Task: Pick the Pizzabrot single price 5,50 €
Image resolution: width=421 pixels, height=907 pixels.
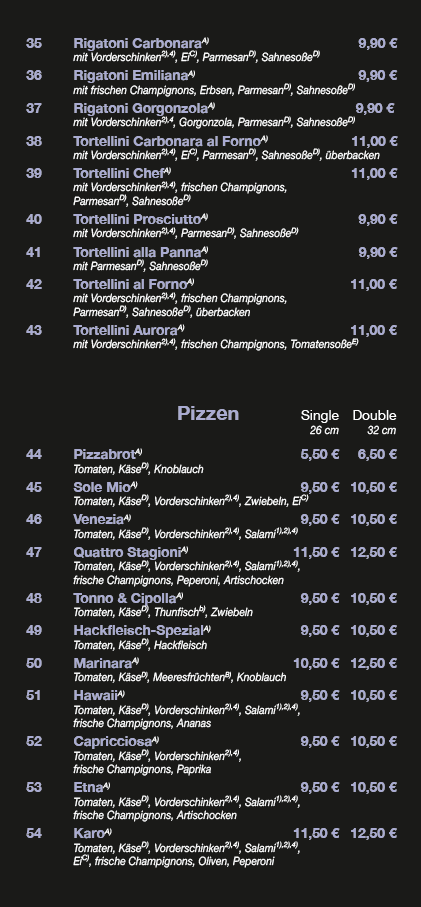Action: click(x=320, y=454)
